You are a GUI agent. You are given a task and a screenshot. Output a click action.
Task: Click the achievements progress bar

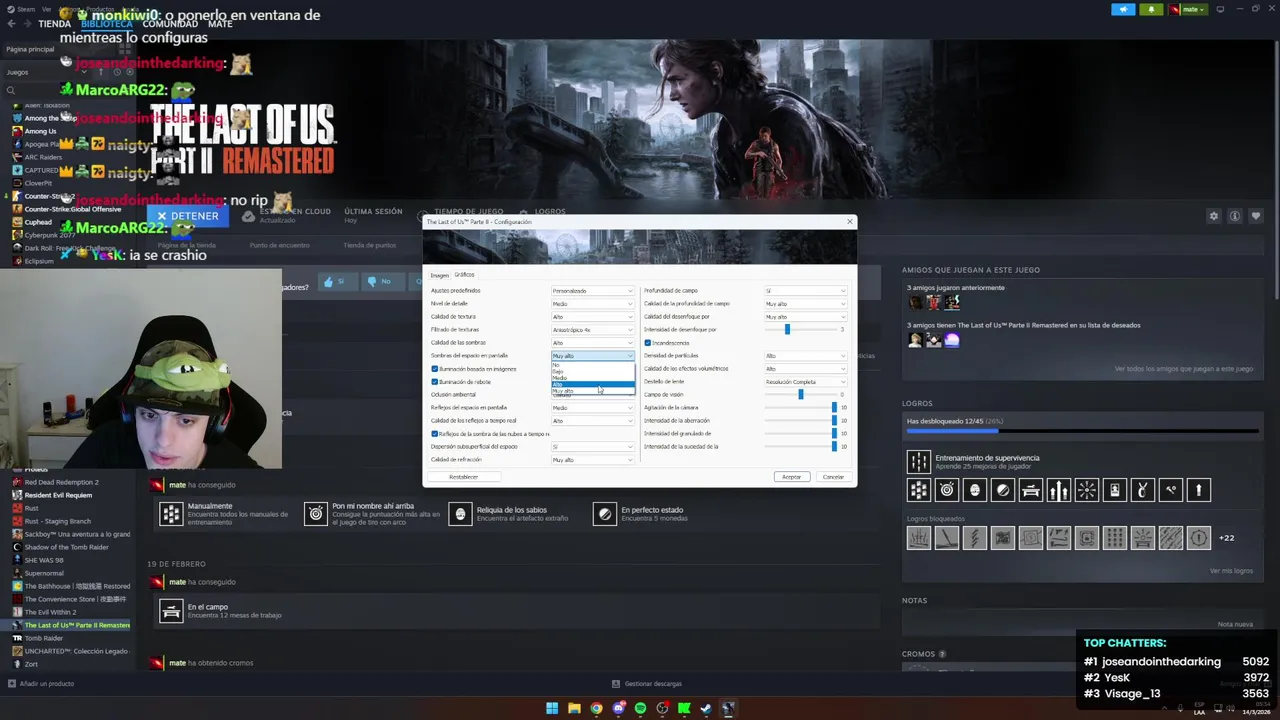1082,431
